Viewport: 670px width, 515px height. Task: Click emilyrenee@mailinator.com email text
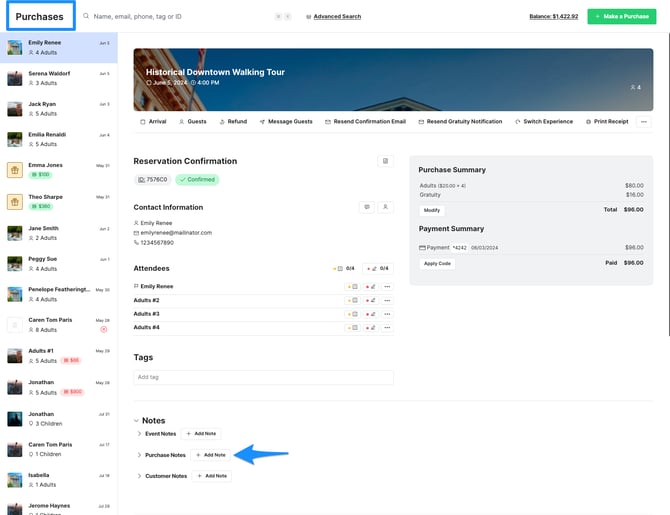(176, 233)
